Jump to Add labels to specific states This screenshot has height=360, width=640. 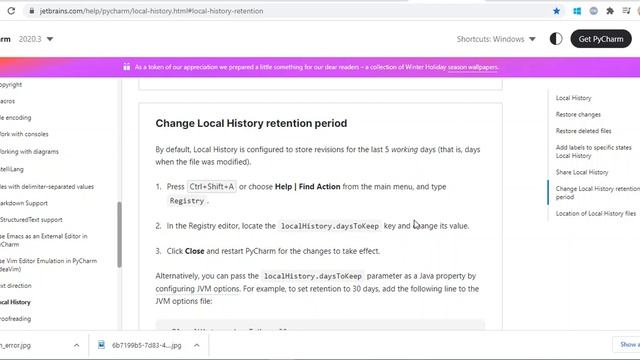[594, 151]
